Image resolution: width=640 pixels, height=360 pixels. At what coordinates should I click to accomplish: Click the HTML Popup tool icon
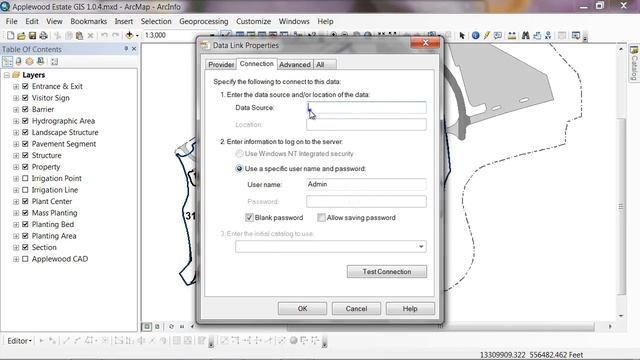pos(498,36)
